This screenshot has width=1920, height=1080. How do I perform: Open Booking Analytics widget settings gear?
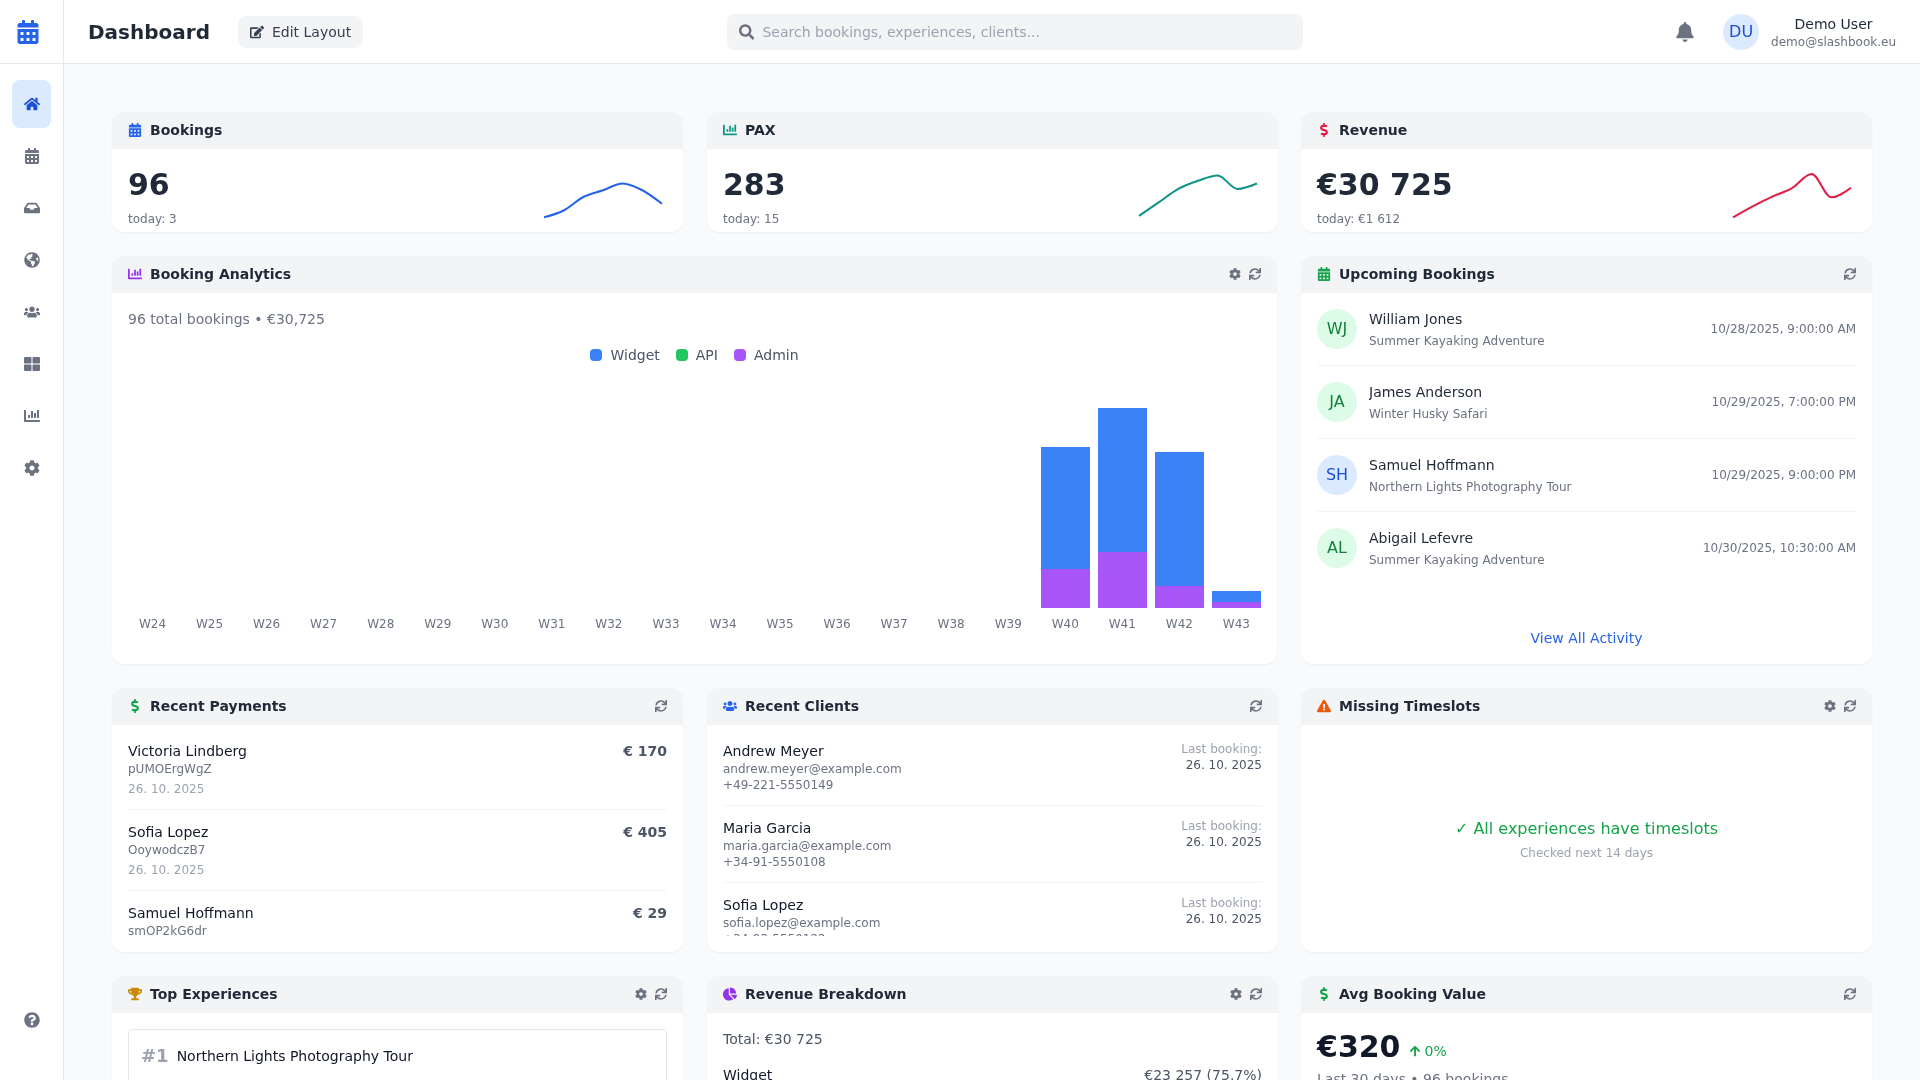[1235, 273]
